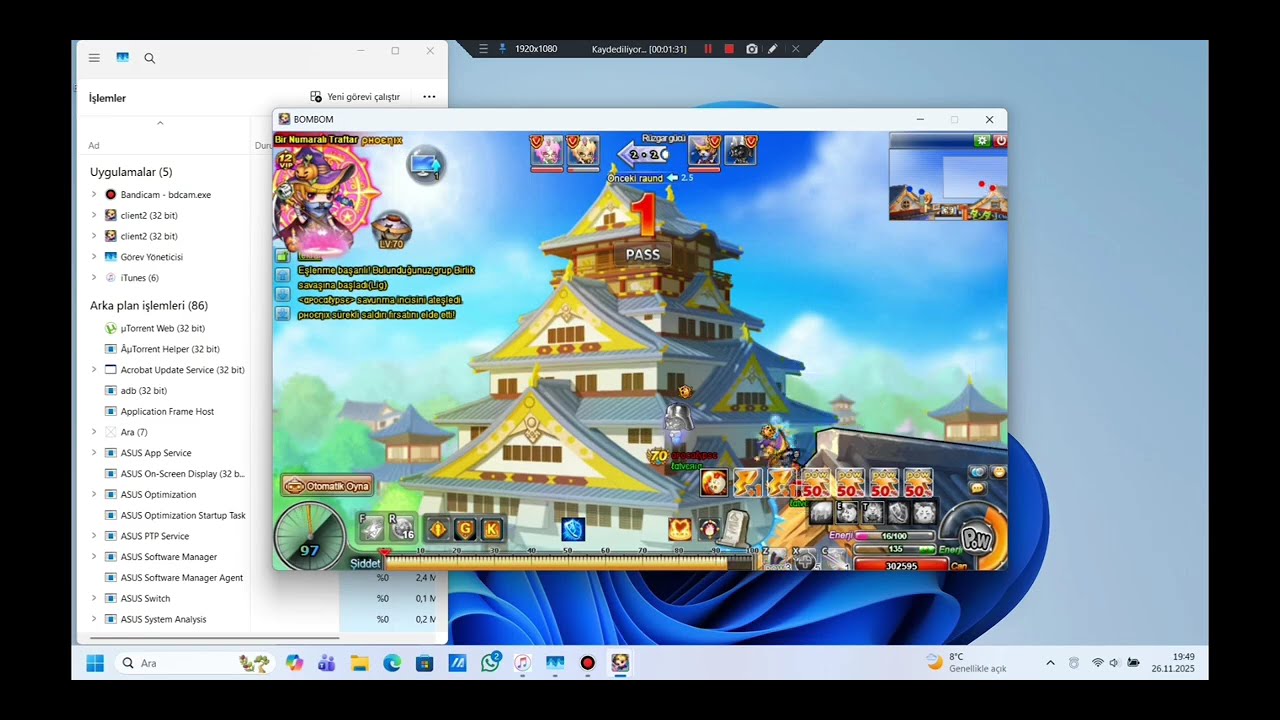Select the R skill icon showing 16
The height and width of the screenshot is (720, 1280).
402,528
